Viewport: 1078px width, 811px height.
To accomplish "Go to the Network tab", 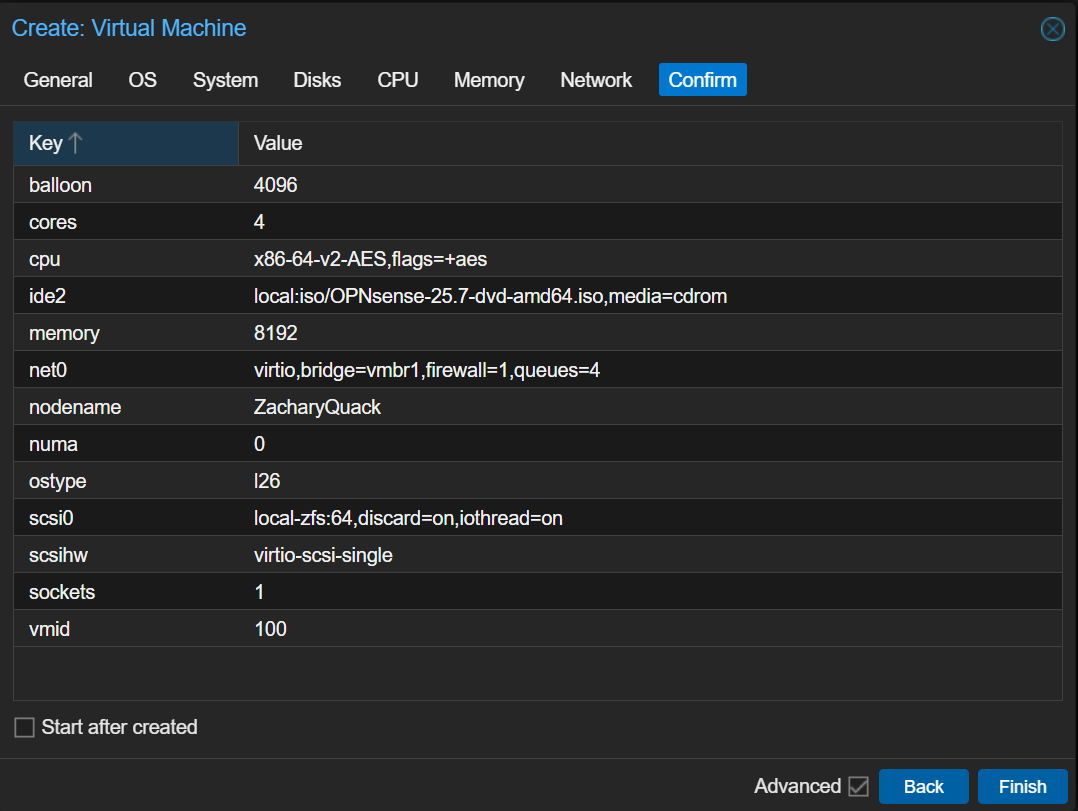I will click(x=596, y=80).
